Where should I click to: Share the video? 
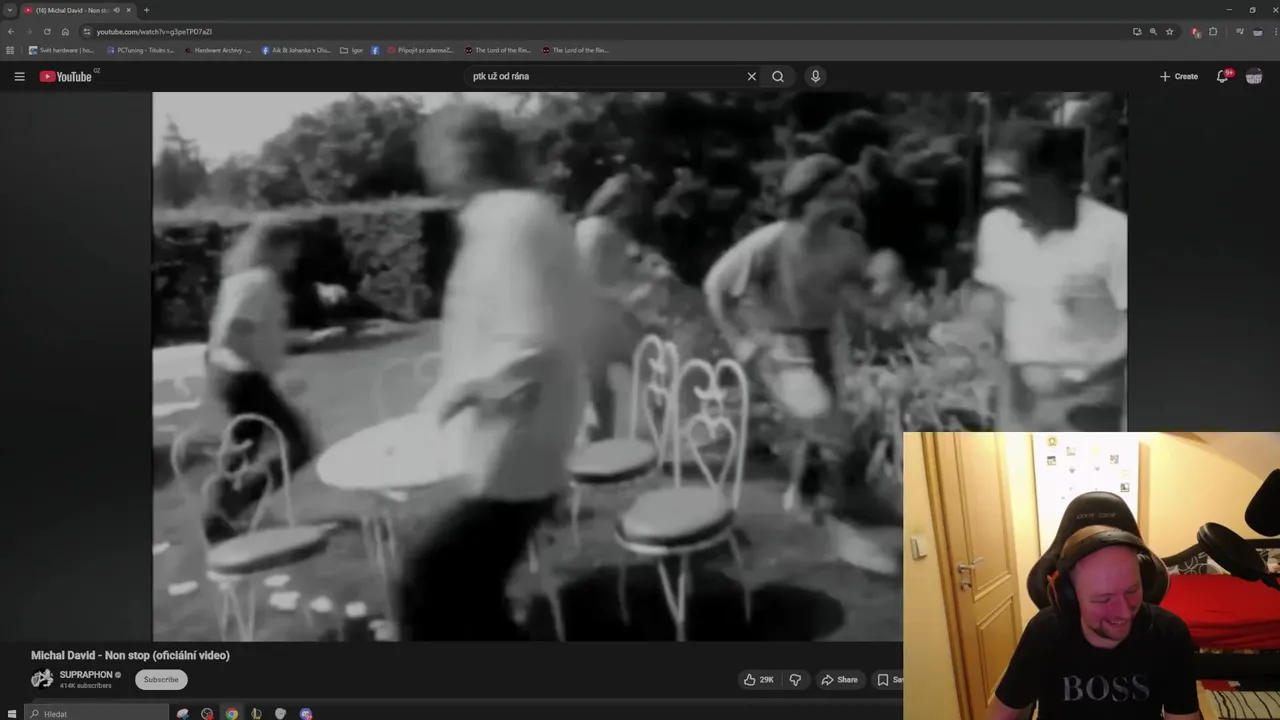(840, 679)
